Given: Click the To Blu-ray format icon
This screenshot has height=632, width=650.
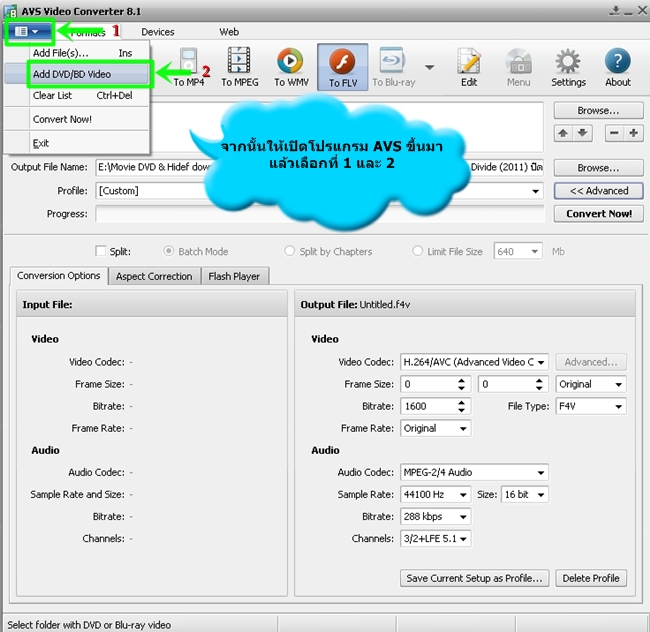Looking at the screenshot, I should [x=393, y=67].
